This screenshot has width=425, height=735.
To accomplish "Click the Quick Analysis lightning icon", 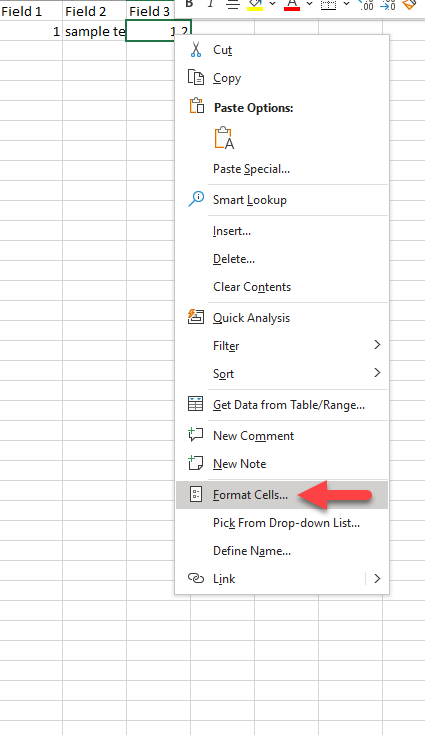I will pyautogui.click(x=196, y=317).
